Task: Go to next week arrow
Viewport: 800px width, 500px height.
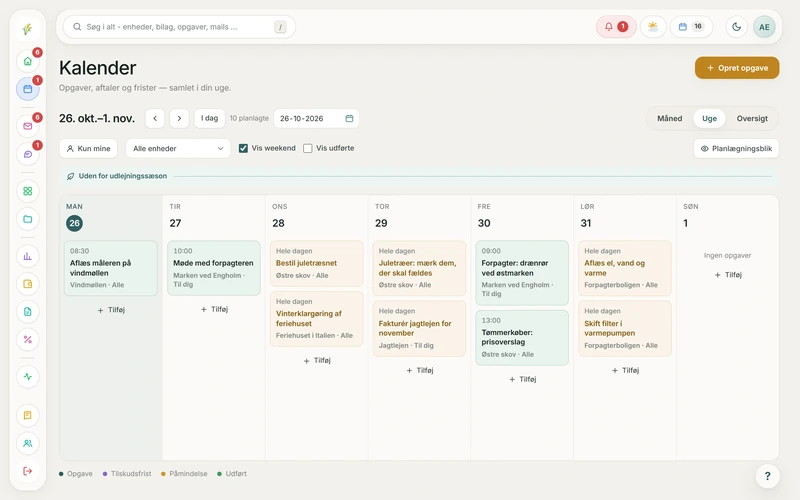Action: (179, 118)
